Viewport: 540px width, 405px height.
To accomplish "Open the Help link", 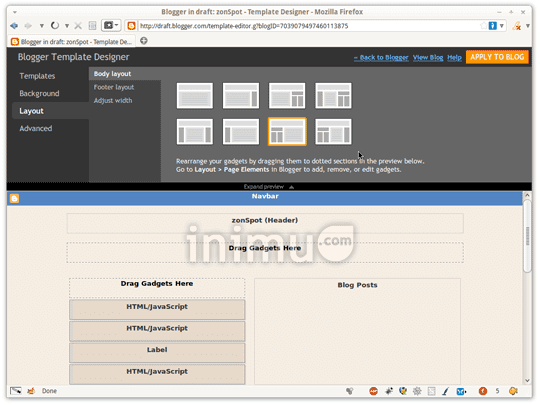I will point(454,58).
